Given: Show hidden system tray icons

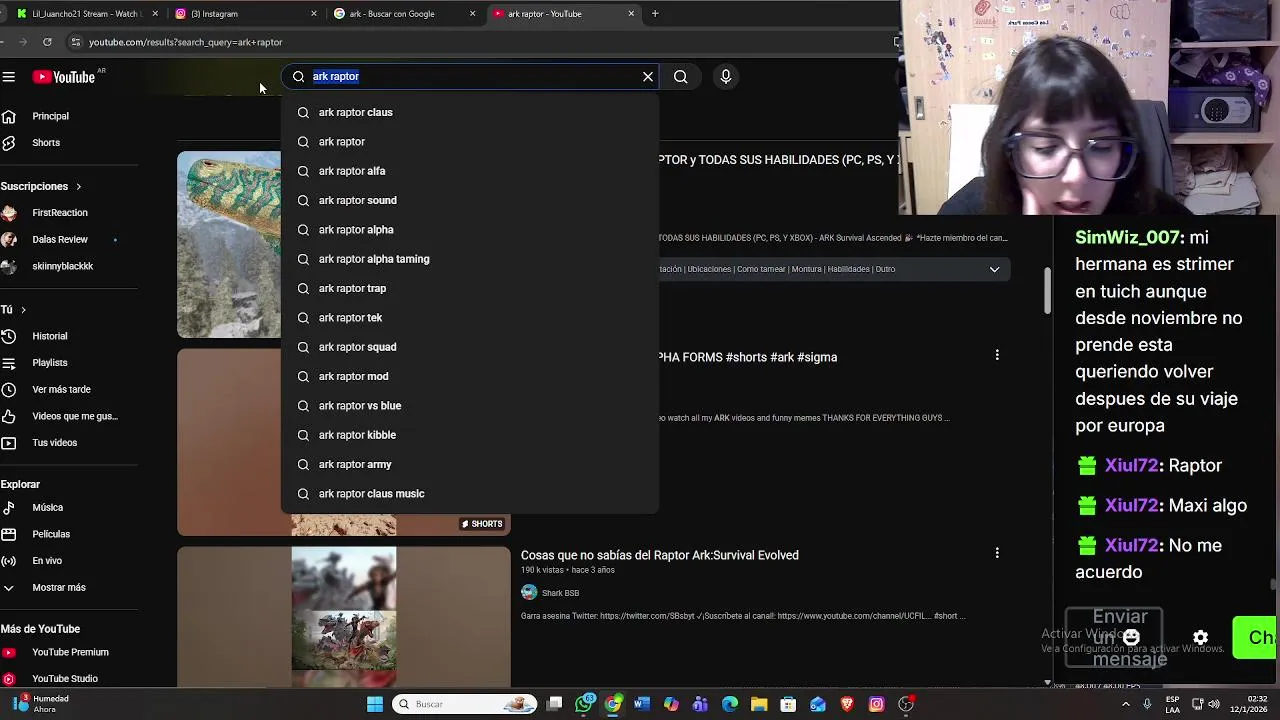Looking at the screenshot, I should 1126,704.
